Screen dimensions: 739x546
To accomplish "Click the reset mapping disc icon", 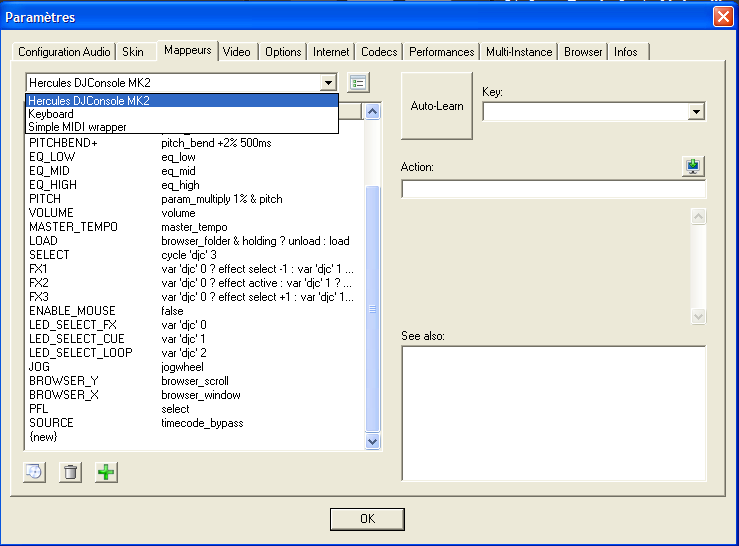I will point(34,472).
